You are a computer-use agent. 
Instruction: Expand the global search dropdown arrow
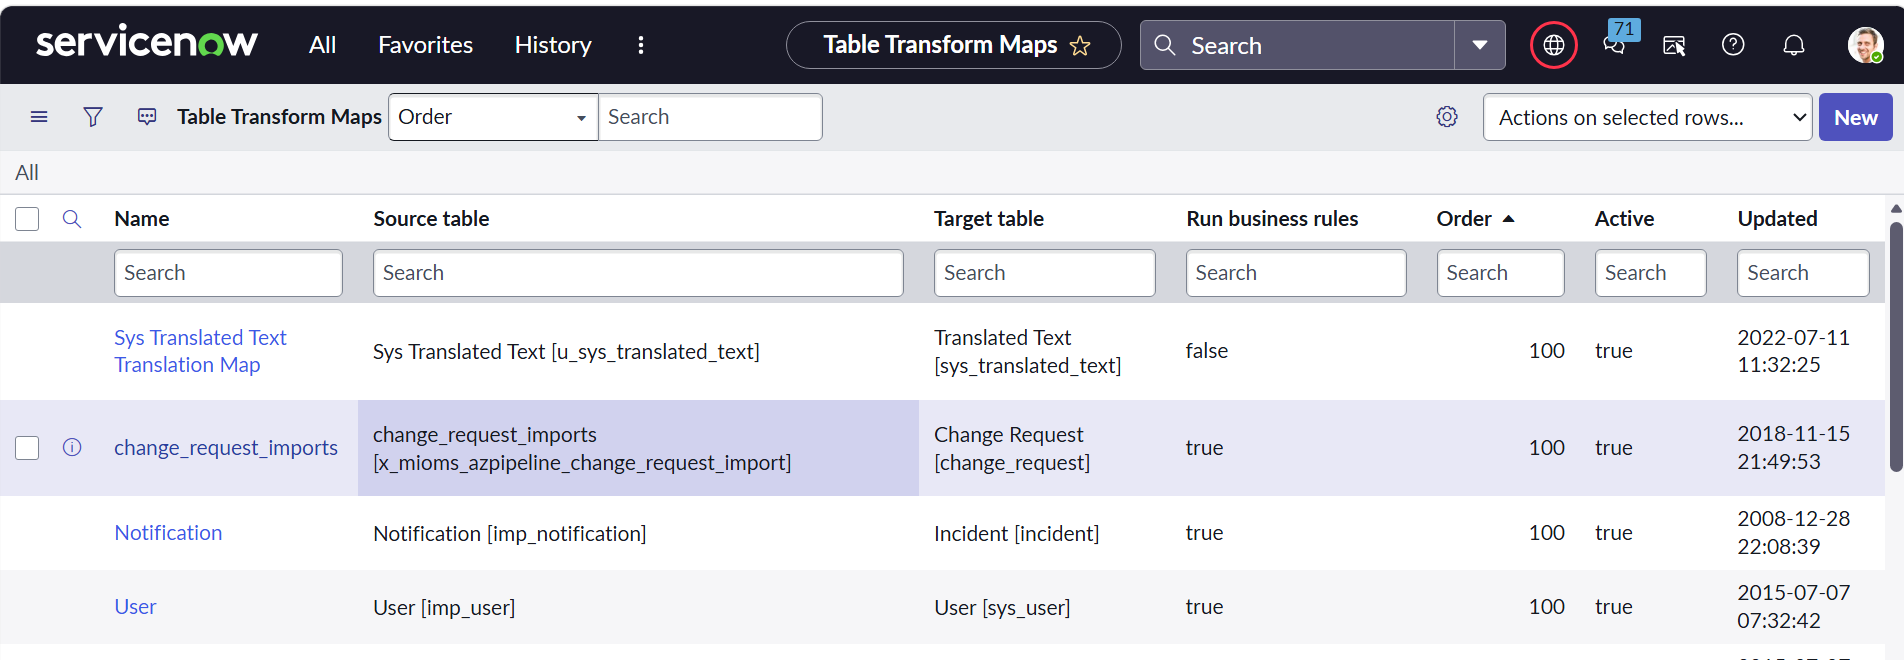pos(1480,45)
